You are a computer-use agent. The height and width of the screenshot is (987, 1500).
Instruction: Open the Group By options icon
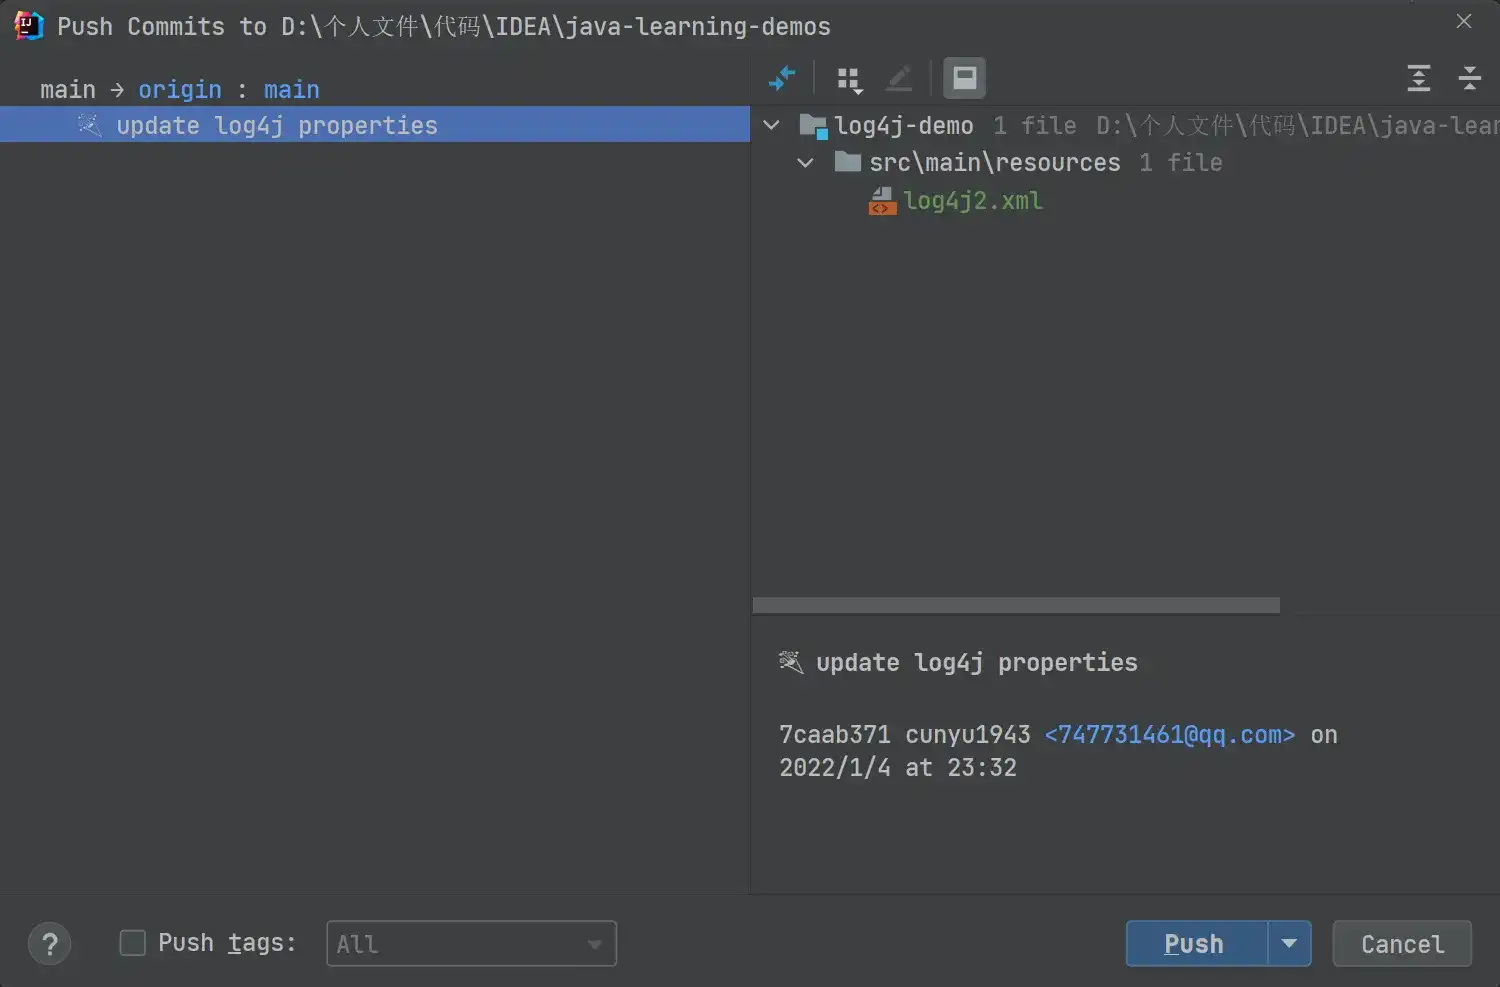849,79
